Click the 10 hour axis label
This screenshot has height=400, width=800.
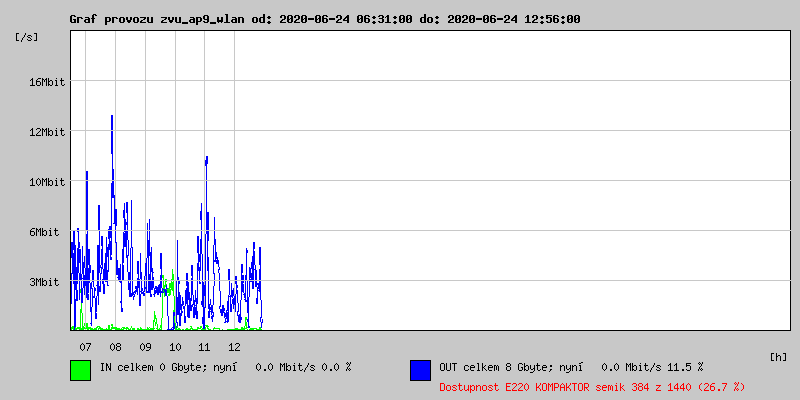tap(175, 347)
